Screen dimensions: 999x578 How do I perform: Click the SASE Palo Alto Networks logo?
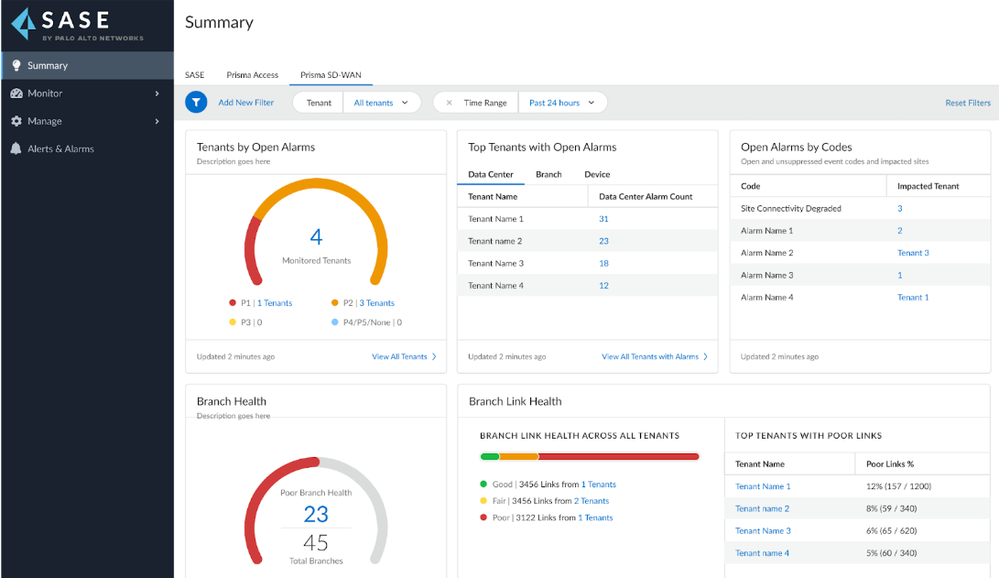[x=78, y=25]
